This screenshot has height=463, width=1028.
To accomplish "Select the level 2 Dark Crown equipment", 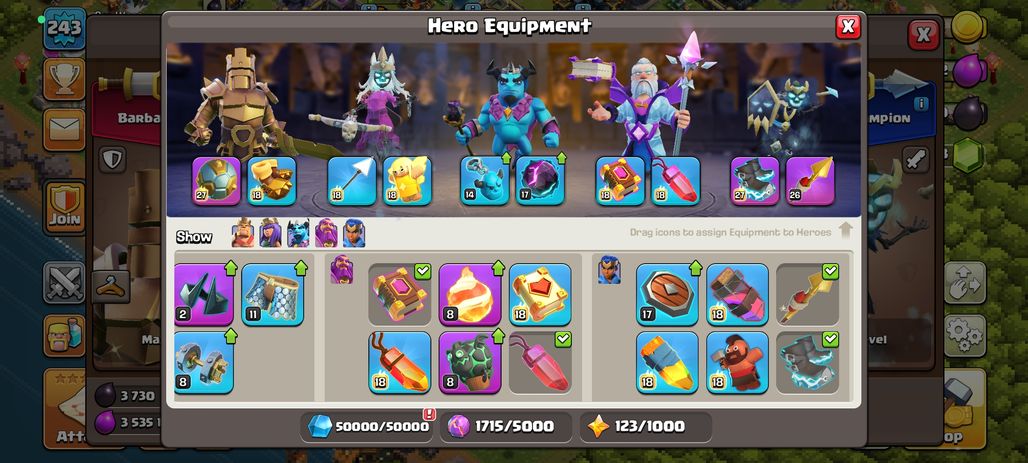I will click(204, 294).
